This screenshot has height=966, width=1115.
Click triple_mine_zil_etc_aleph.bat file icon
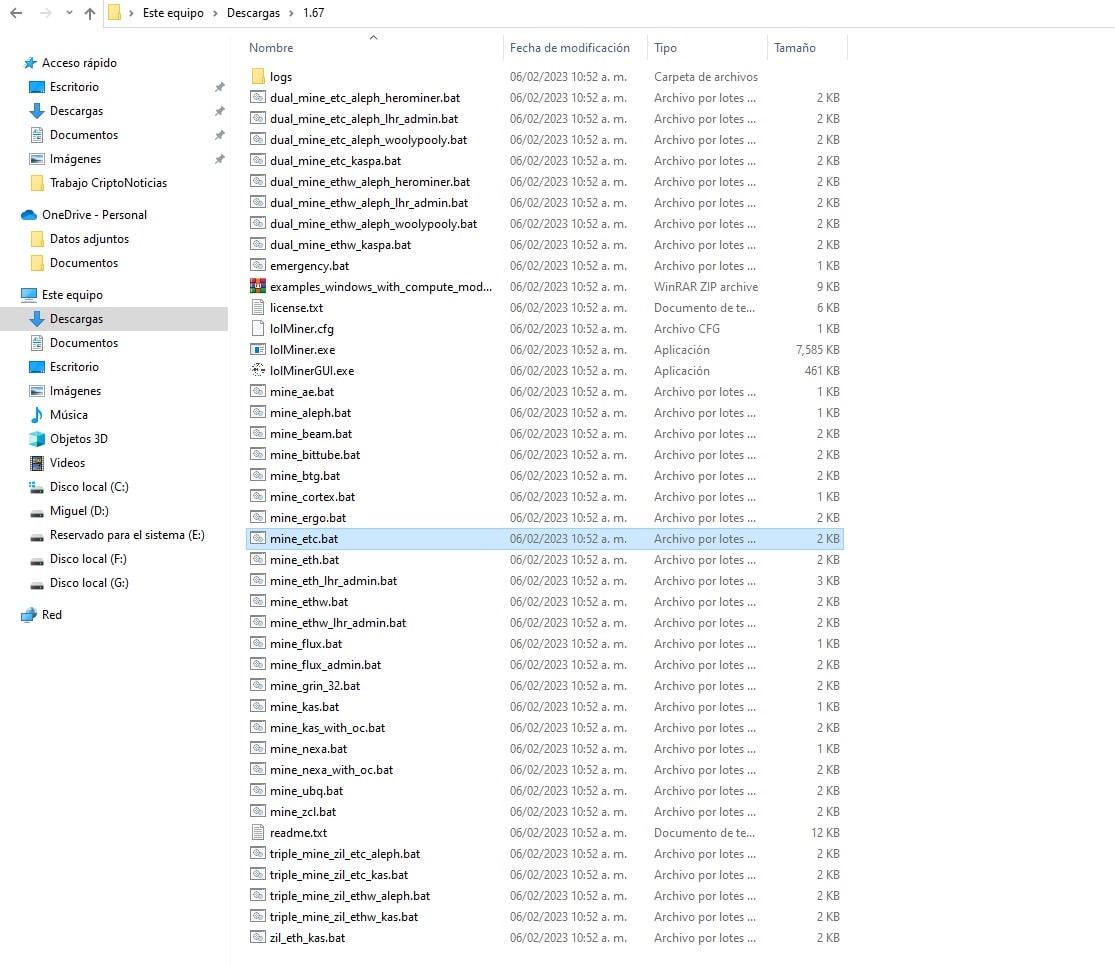pyautogui.click(x=258, y=854)
